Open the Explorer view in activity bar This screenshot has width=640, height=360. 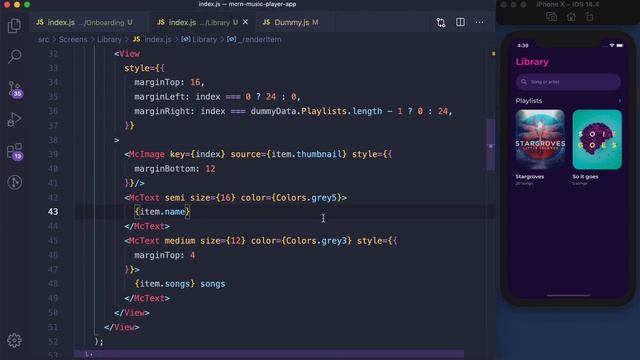(x=14, y=26)
